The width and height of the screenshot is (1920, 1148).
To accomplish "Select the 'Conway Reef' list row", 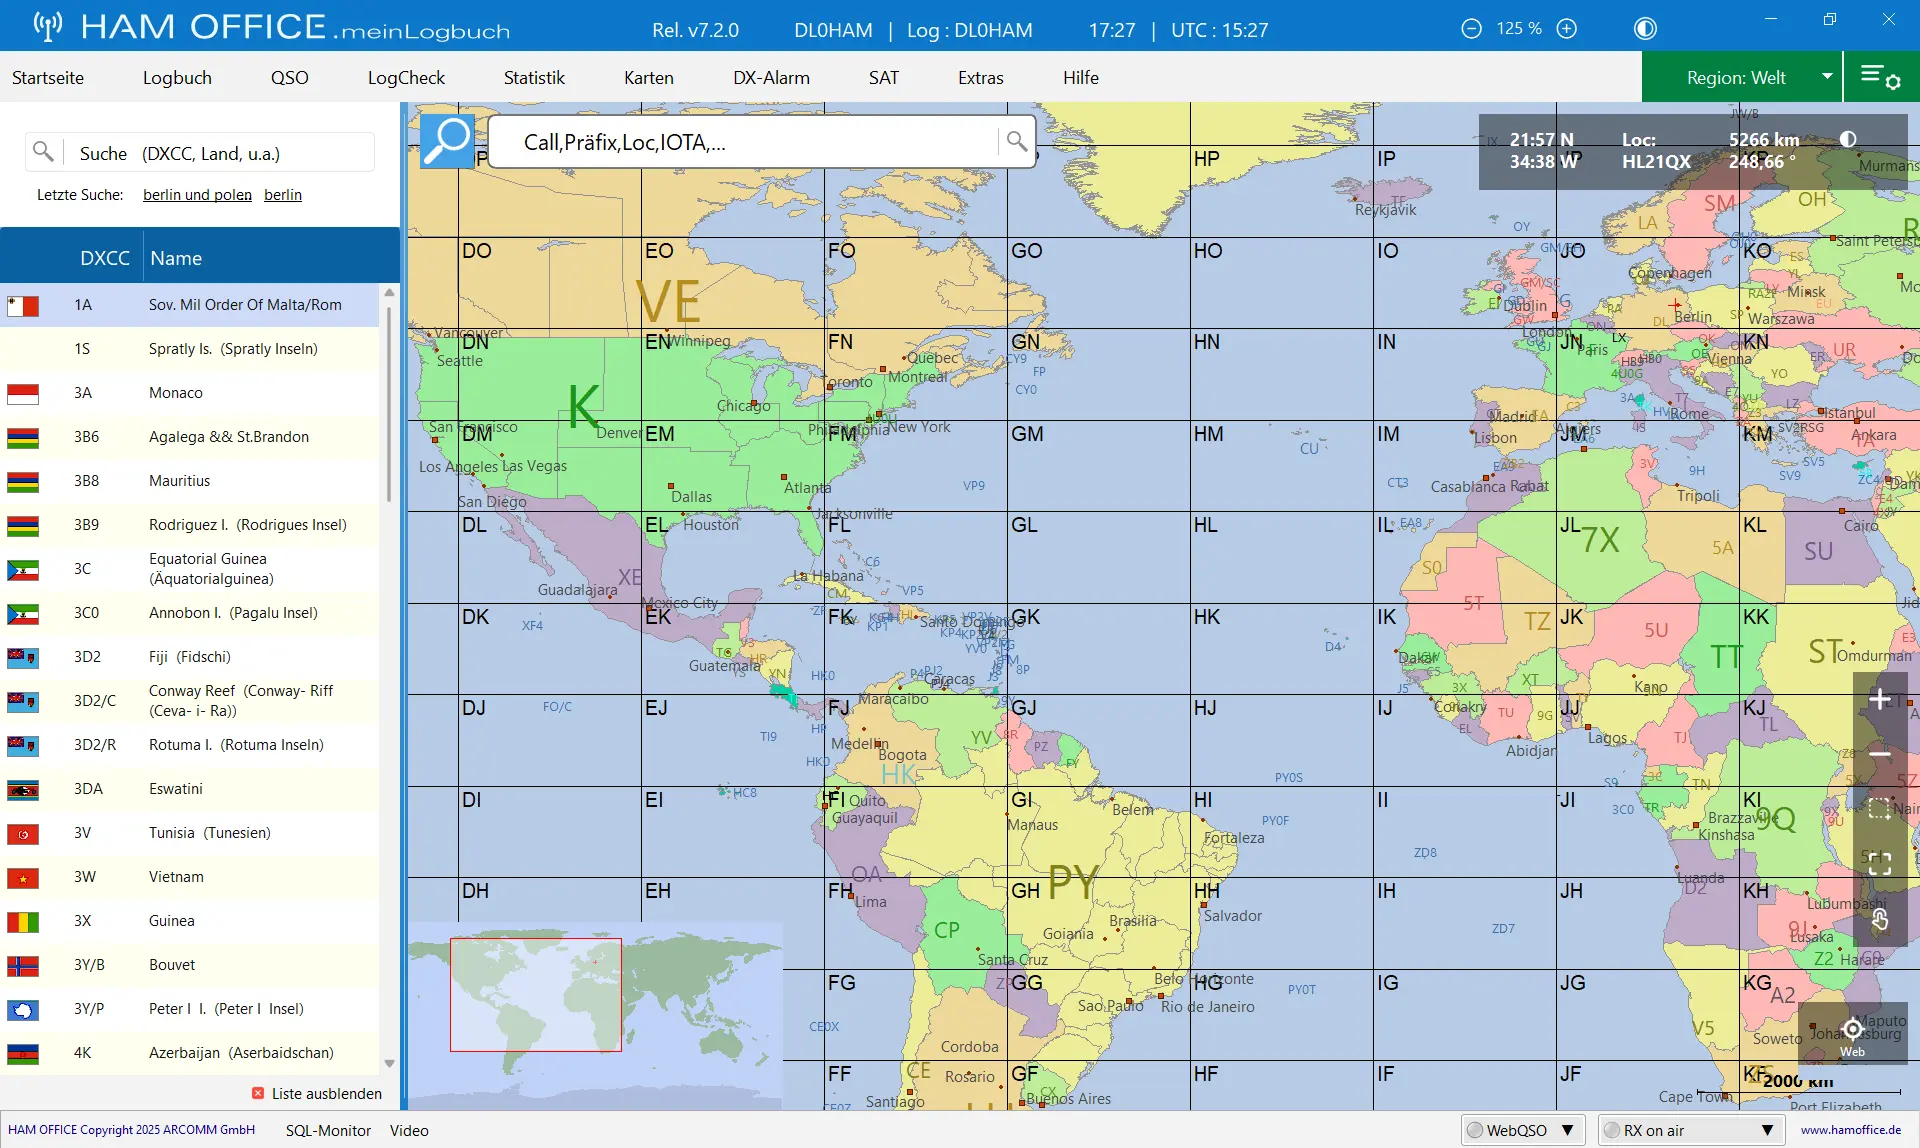I will point(190,701).
